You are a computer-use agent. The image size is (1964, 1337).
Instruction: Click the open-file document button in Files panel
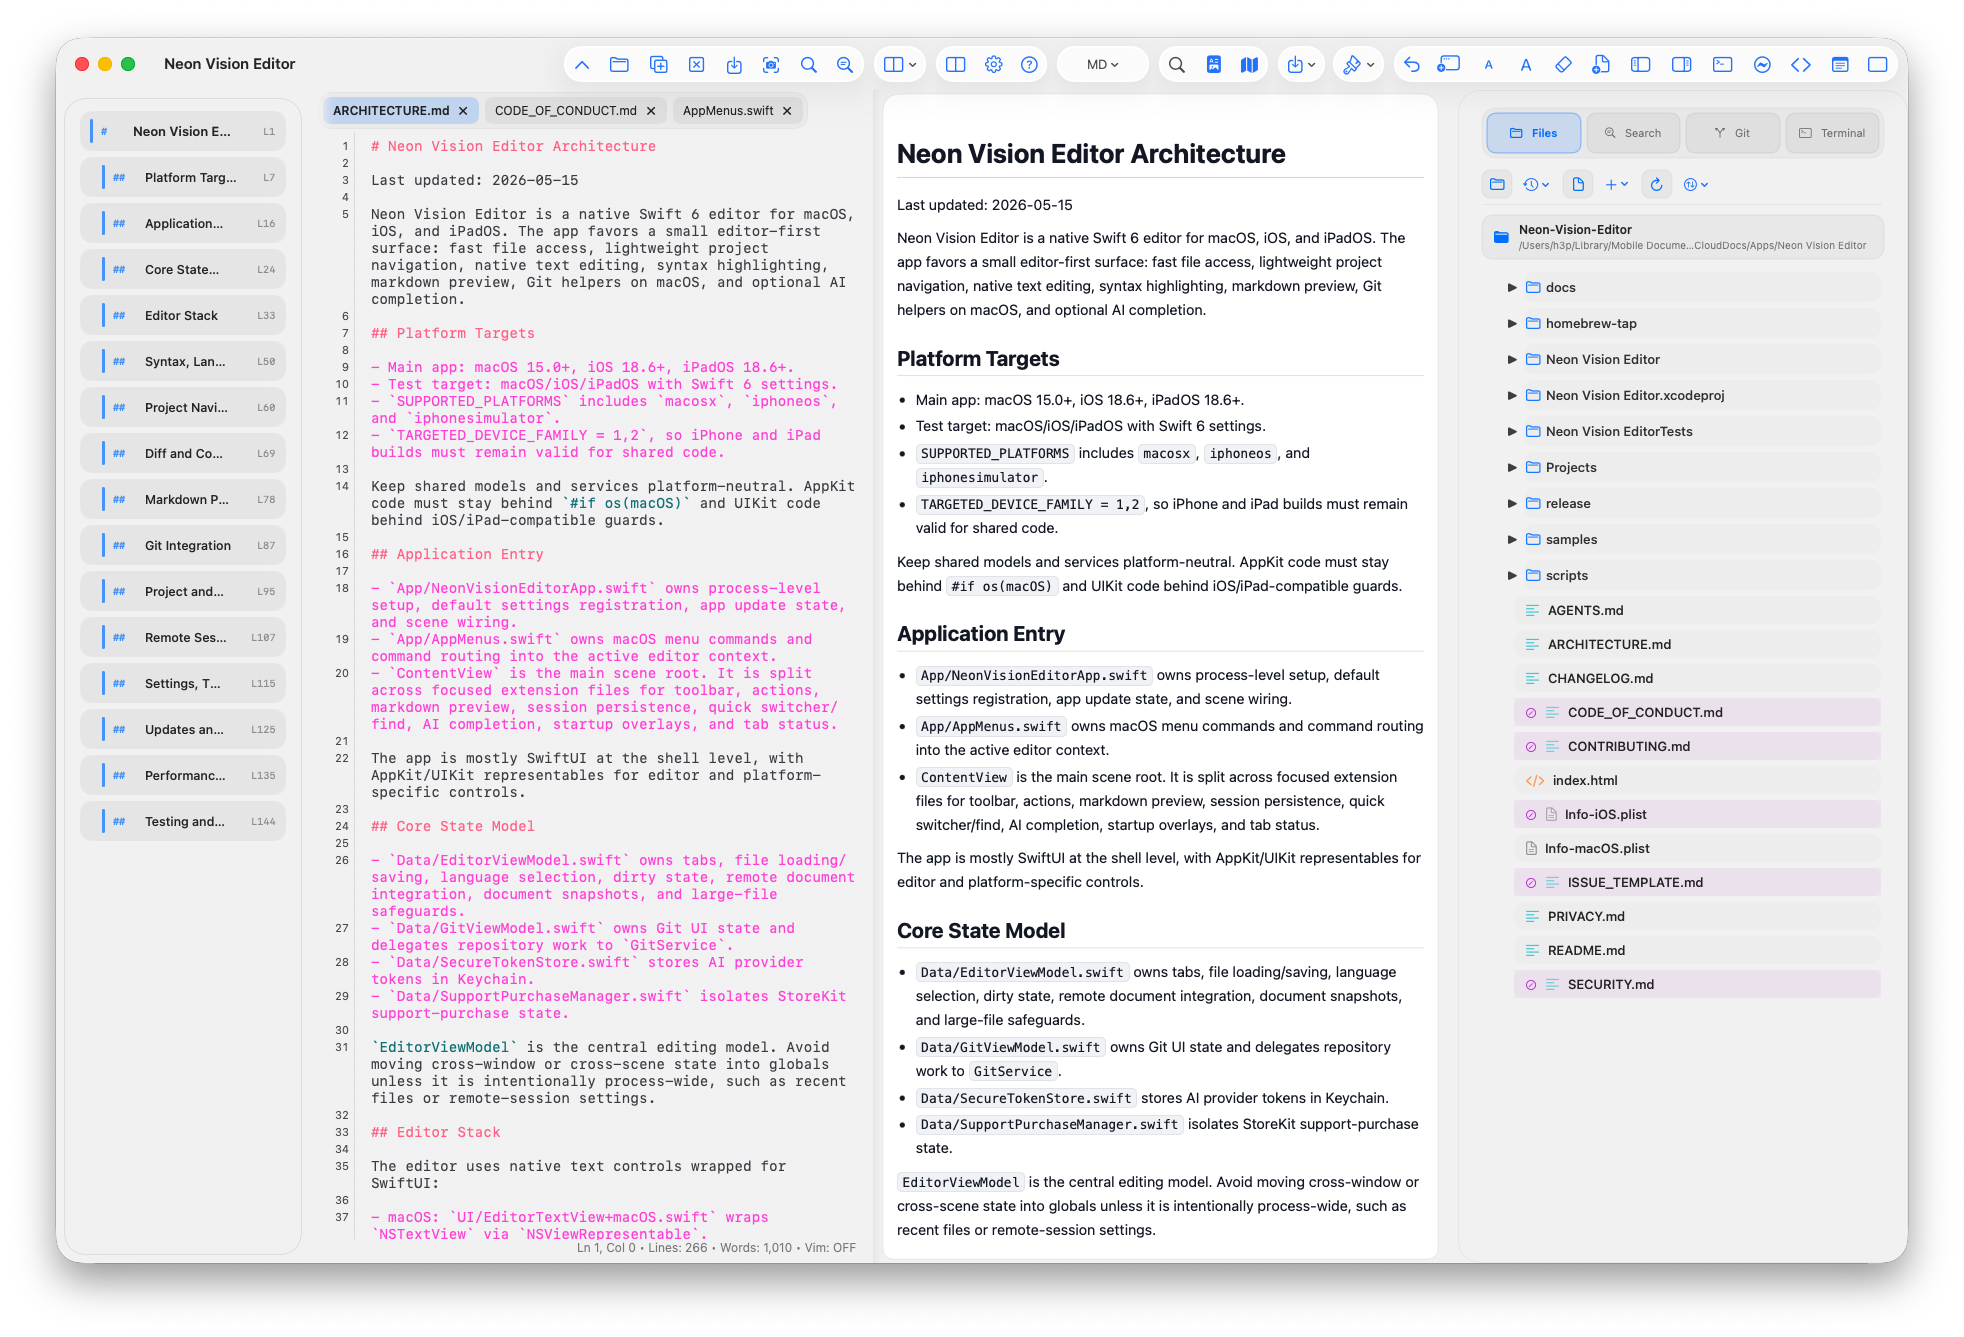1578,185
